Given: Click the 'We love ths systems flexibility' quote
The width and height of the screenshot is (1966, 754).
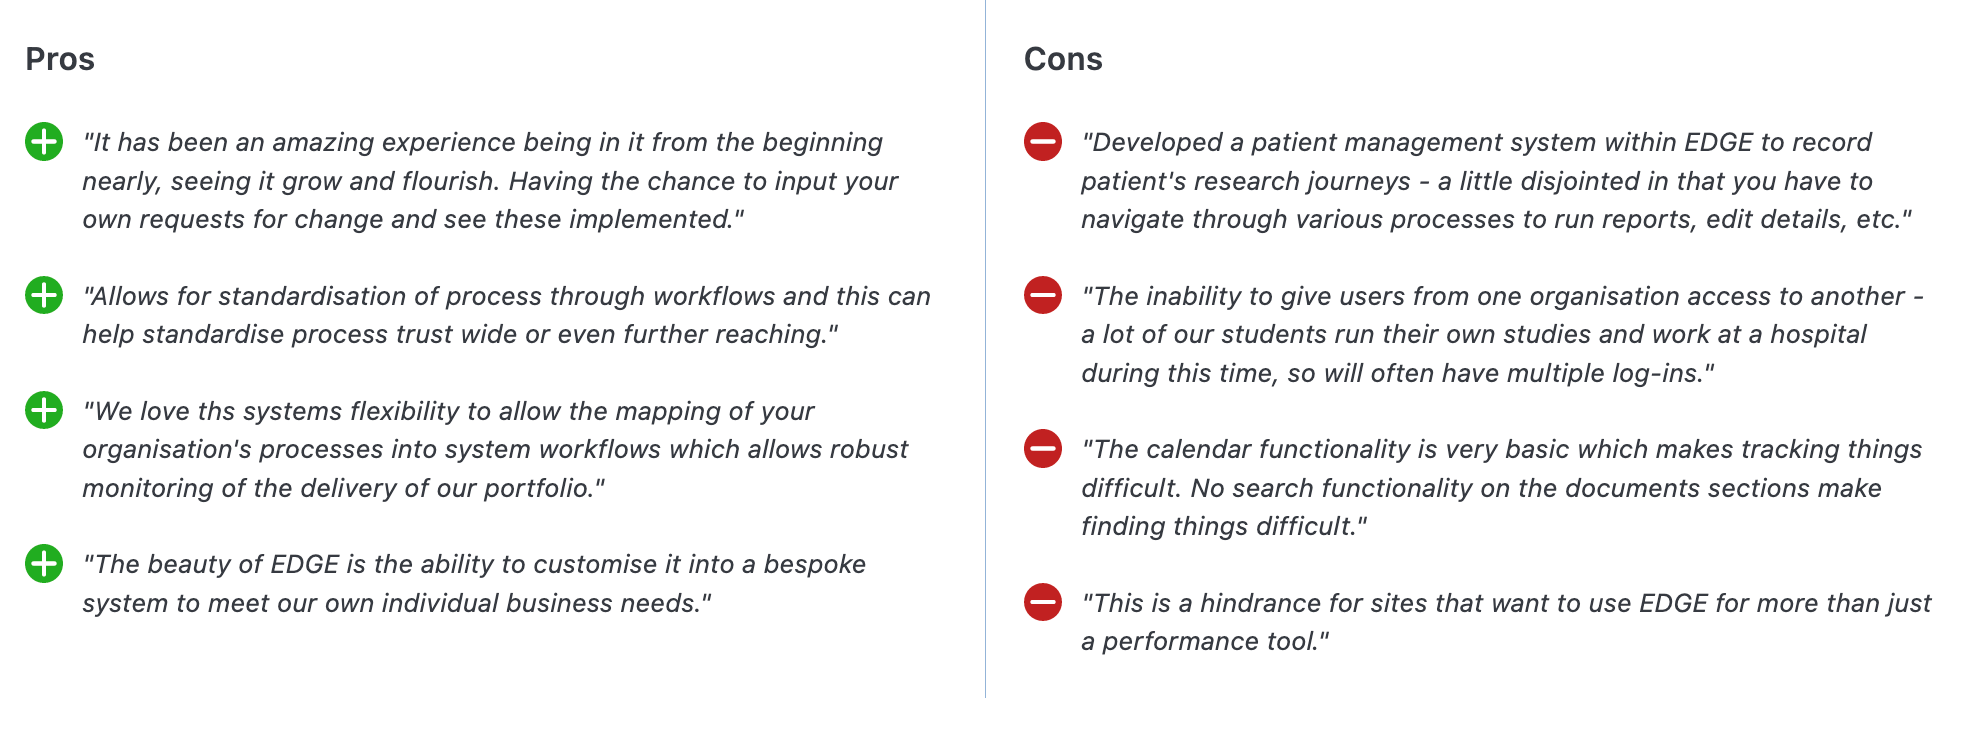Looking at the screenshot, I should pyautogui.click(x=495, y=449).
